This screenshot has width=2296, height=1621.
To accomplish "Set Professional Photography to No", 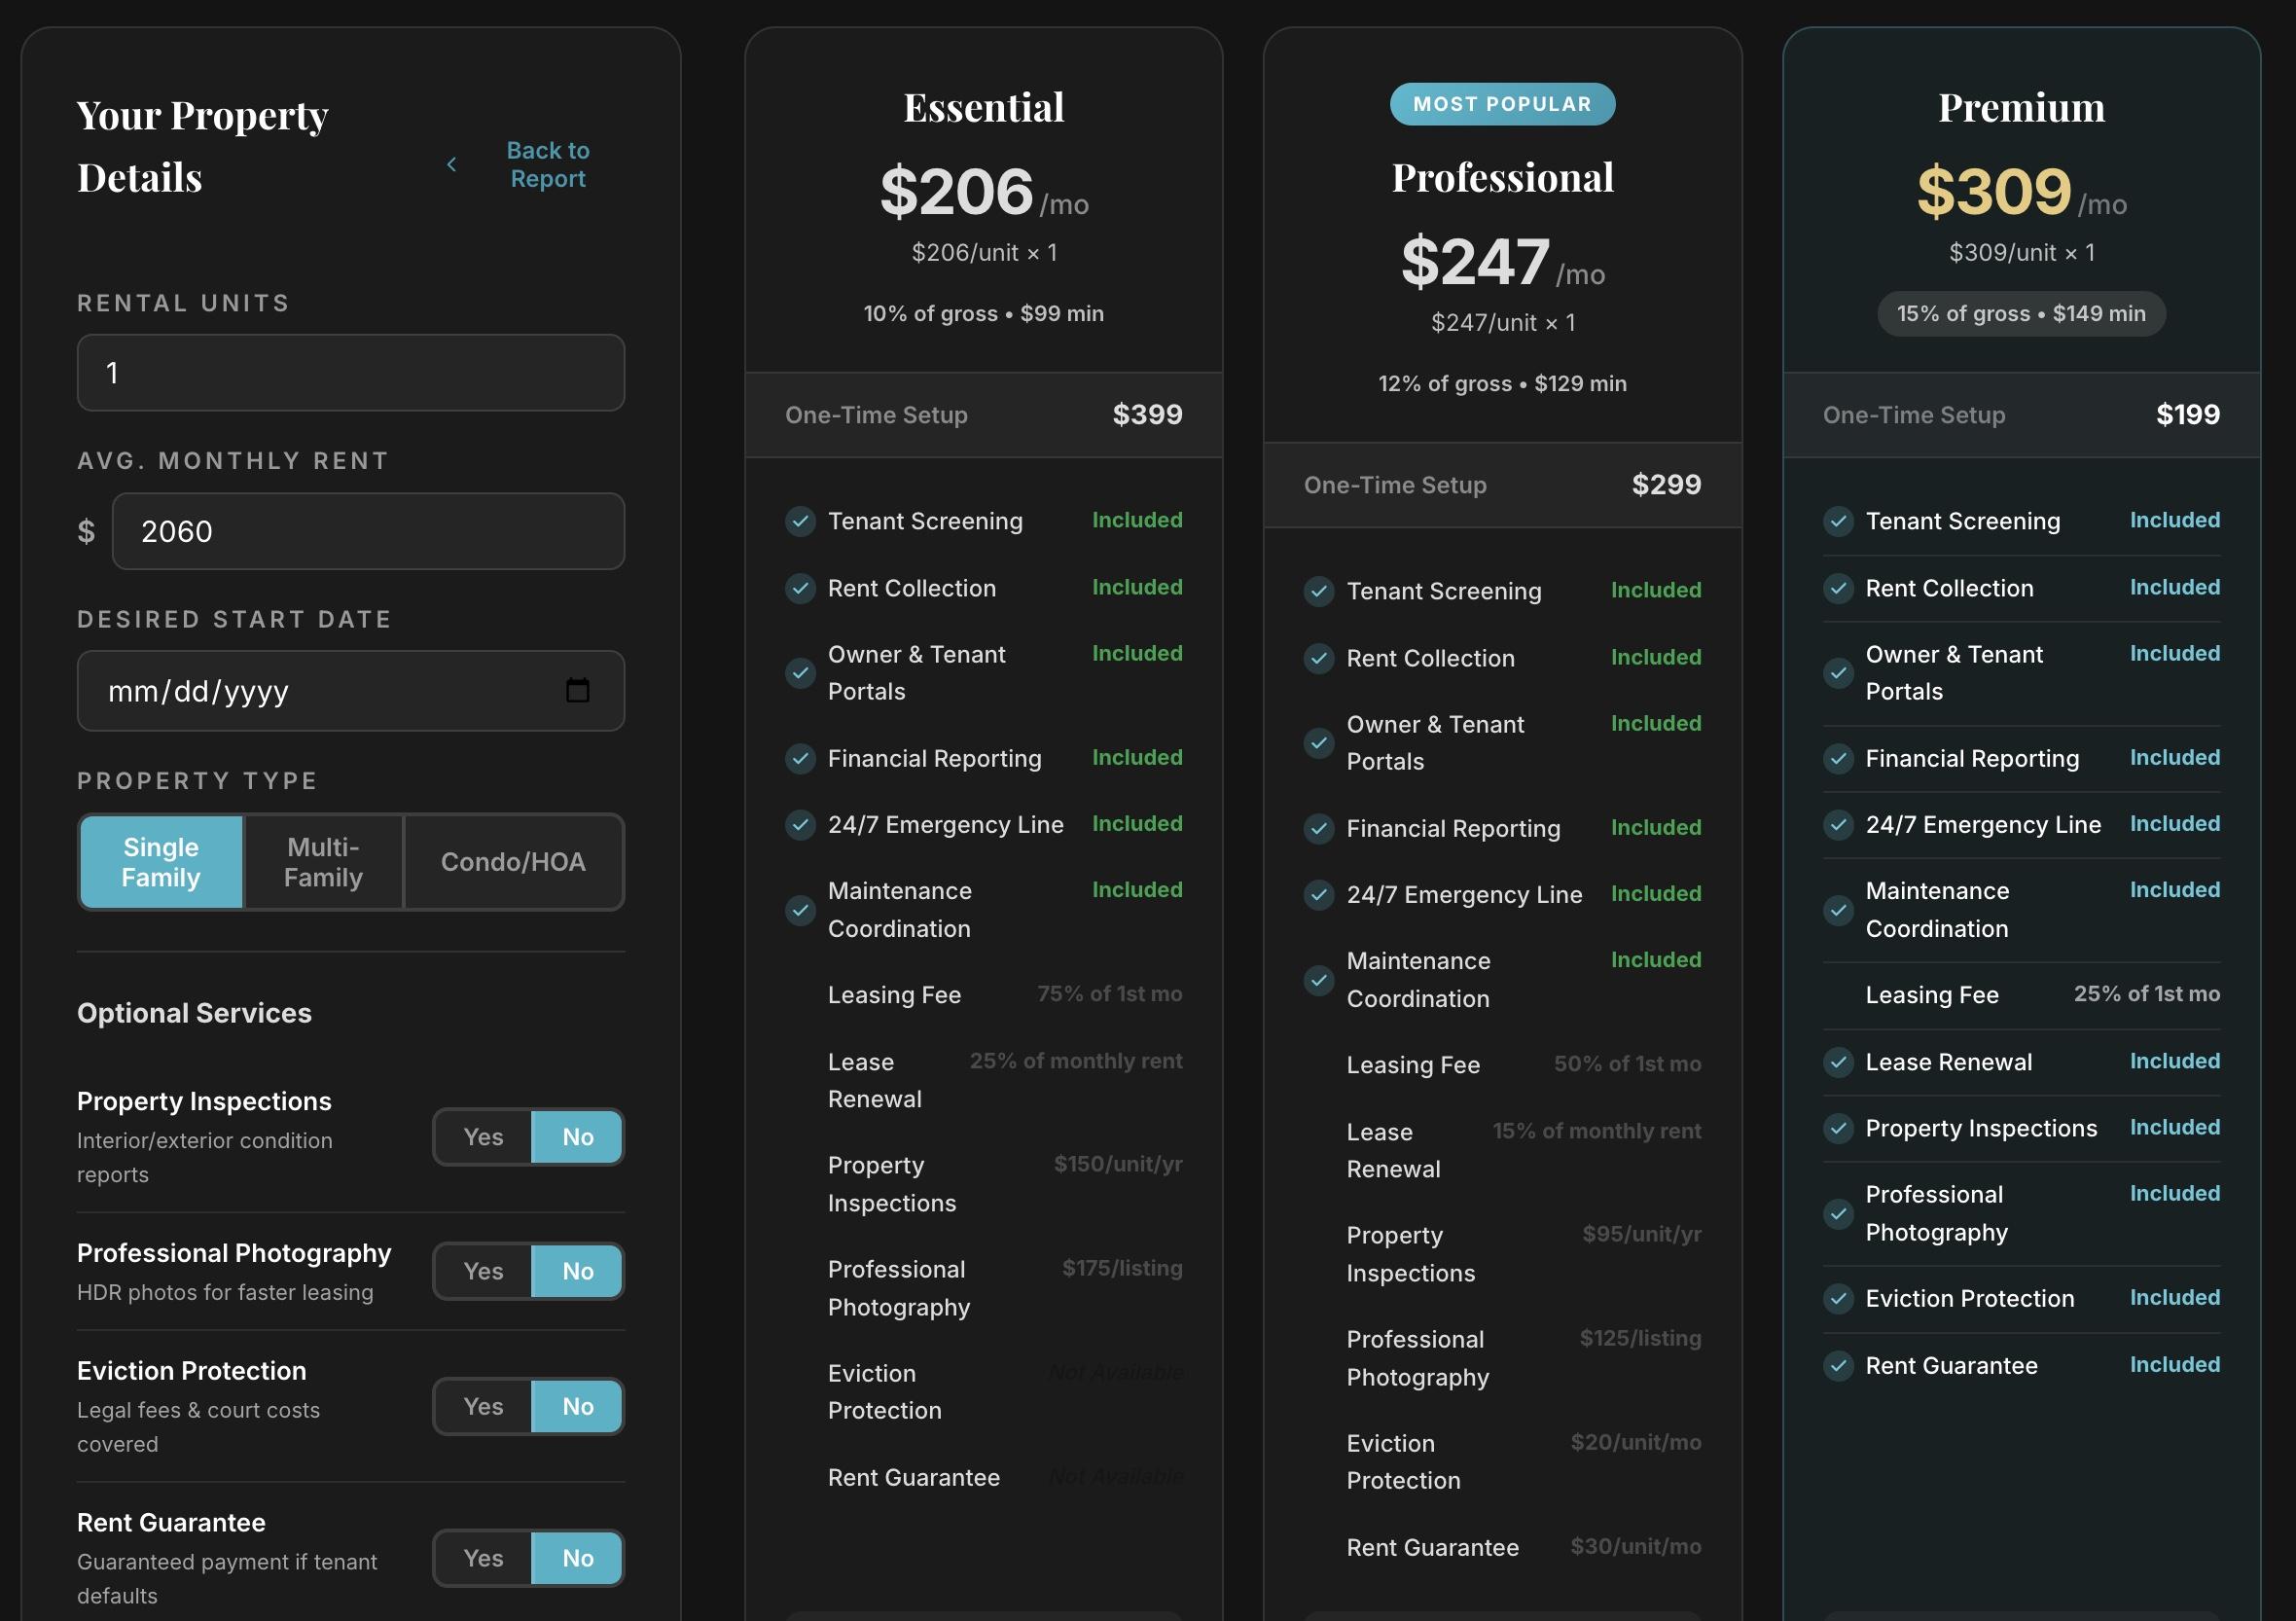I will (577, 1271).
